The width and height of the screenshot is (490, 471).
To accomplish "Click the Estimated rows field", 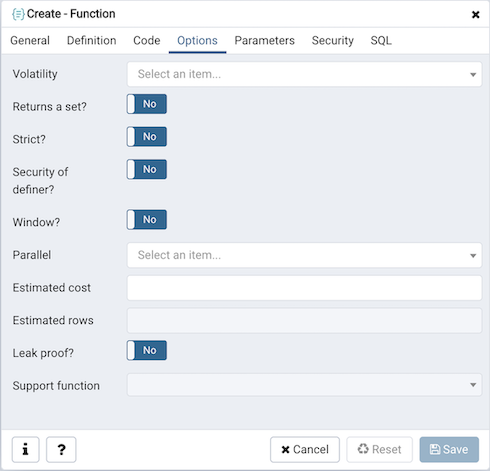I will click(304, 320).
